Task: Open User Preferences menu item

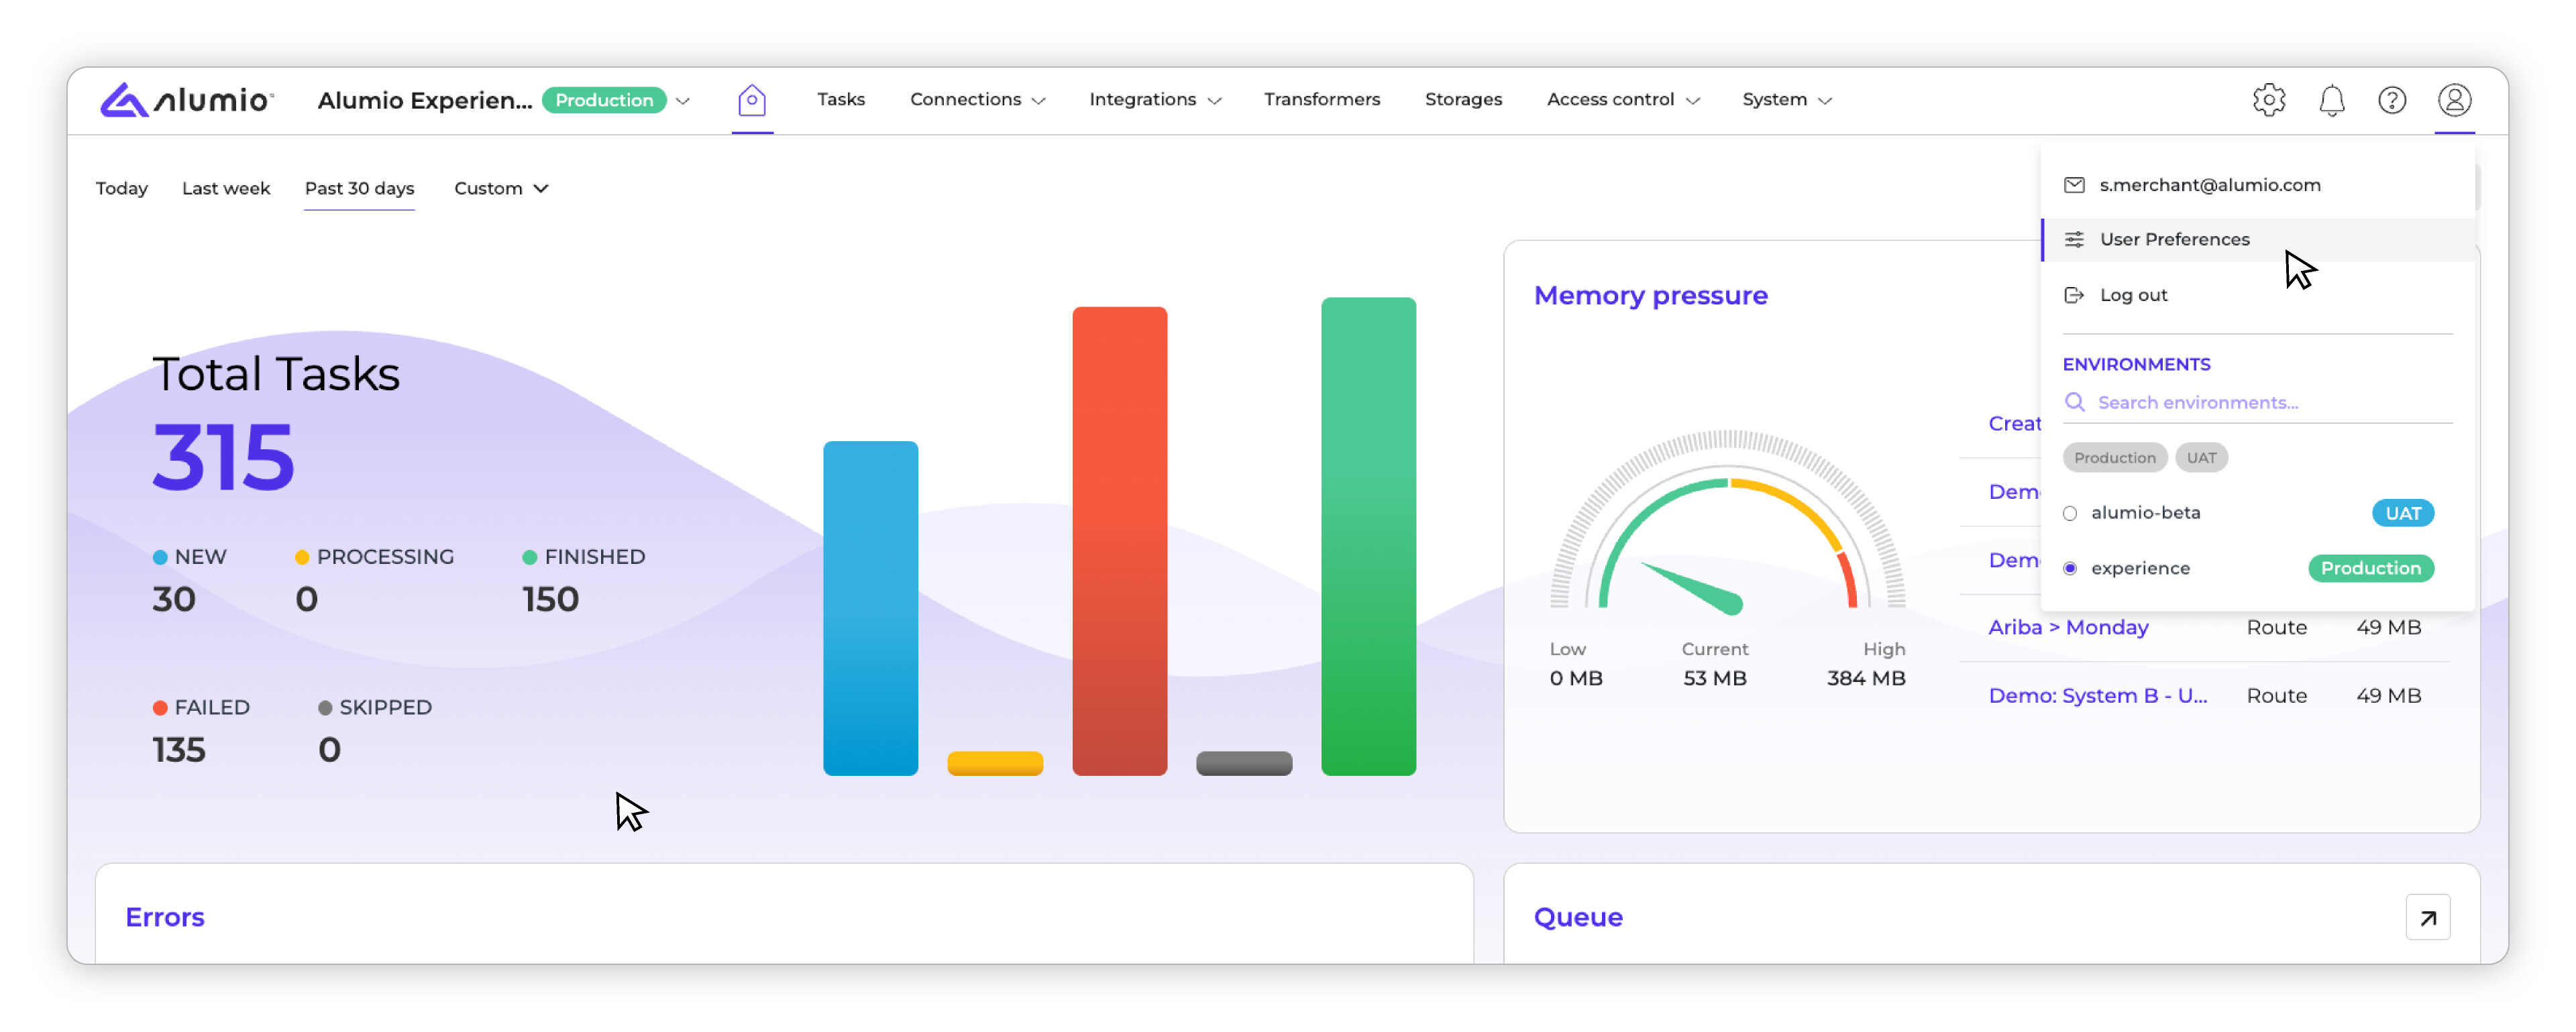Action: 2174,239
